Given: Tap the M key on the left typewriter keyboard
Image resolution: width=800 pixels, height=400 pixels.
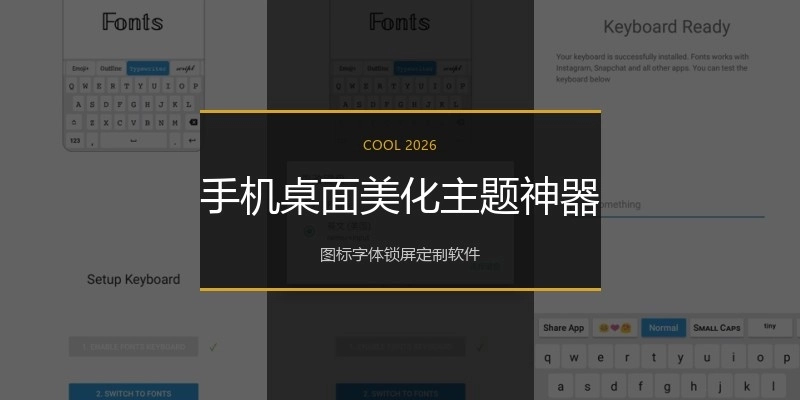Looking at the screenshot, I should (175, 122).
